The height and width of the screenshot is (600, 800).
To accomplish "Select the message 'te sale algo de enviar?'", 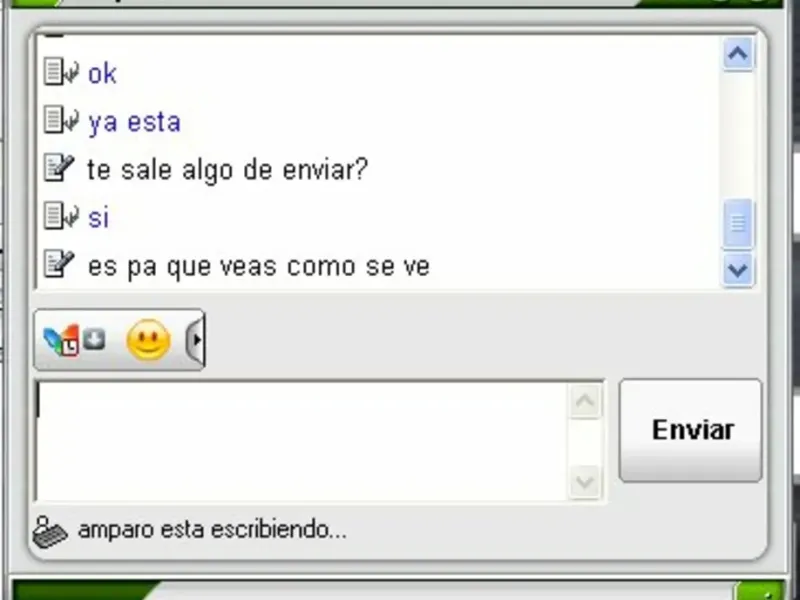I will pyautogui.click(x=228, y=170).
